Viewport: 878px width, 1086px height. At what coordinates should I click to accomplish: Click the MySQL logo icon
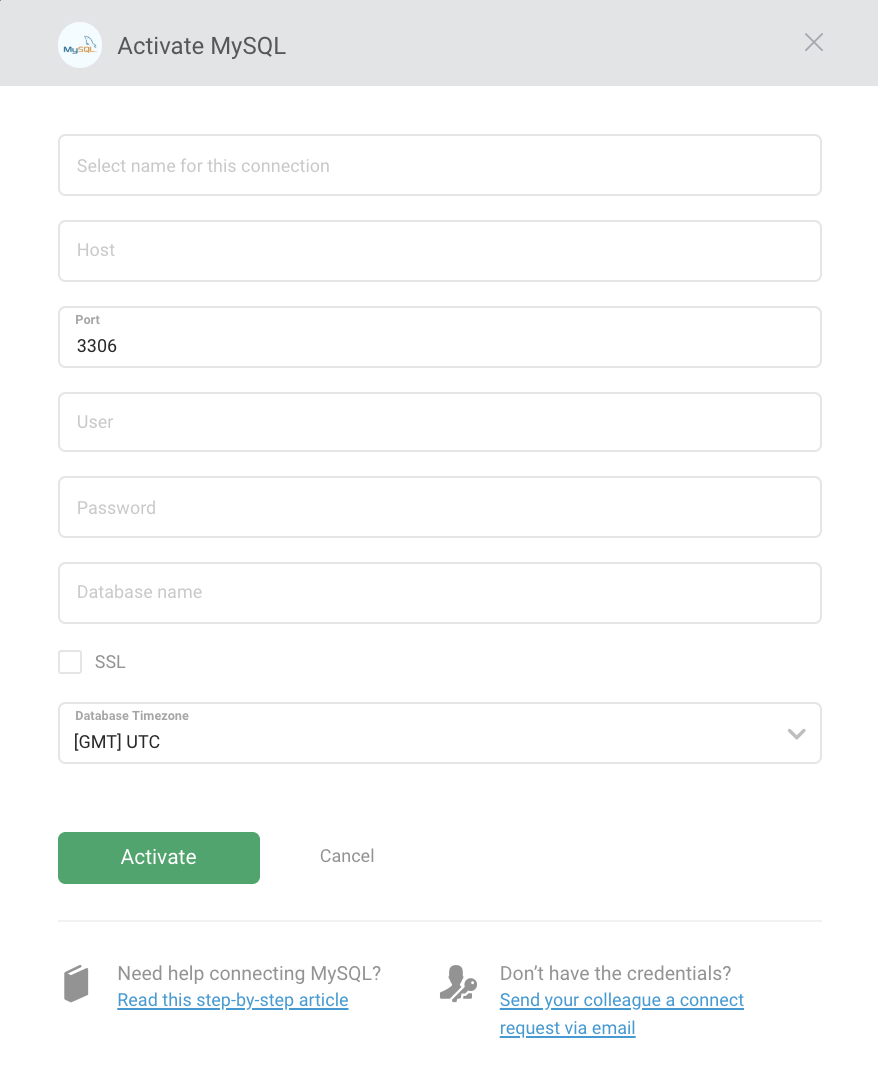tap(80, 46)
